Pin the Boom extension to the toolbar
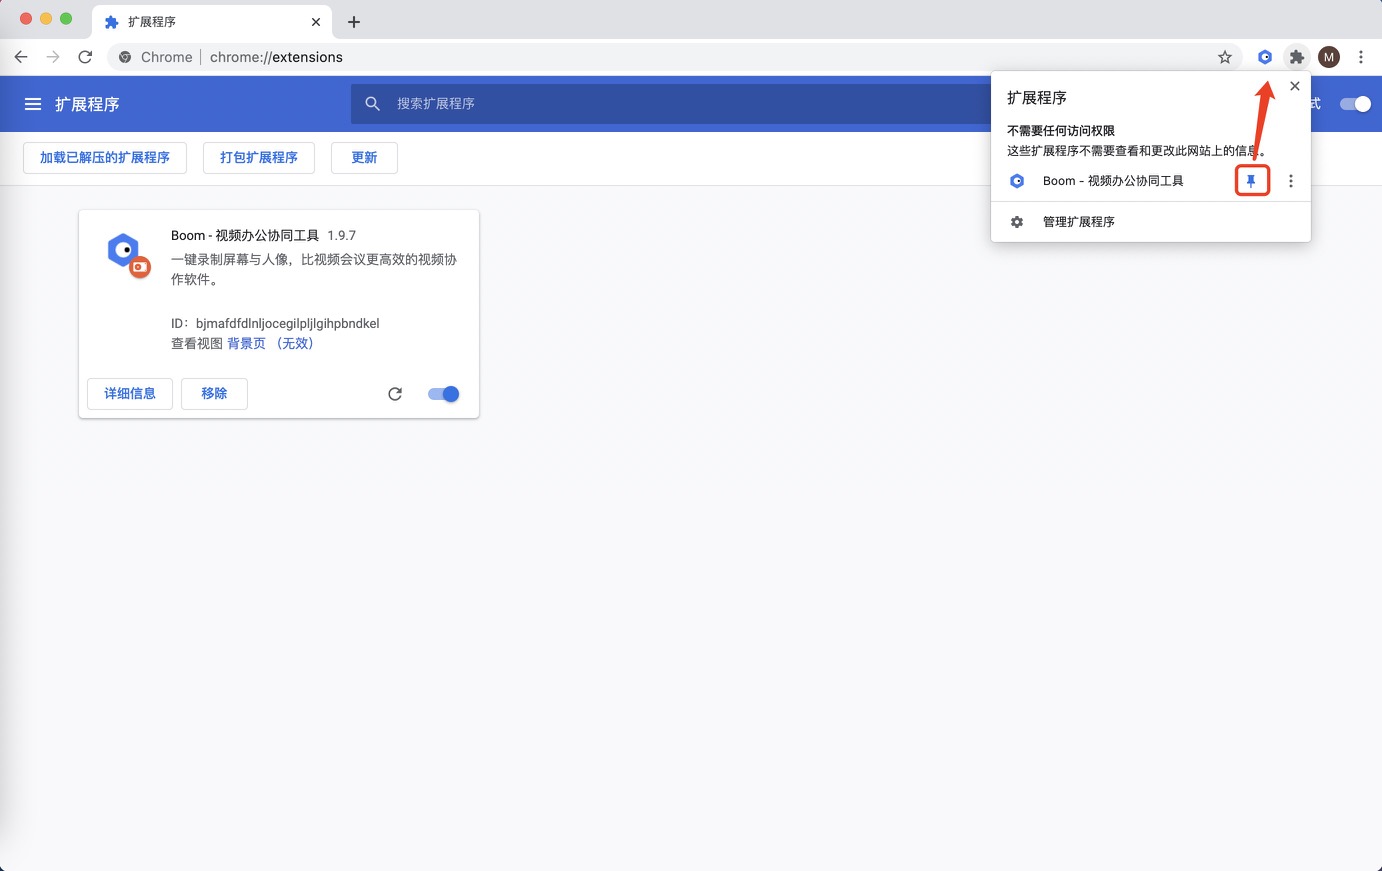 coord(1252,181)
